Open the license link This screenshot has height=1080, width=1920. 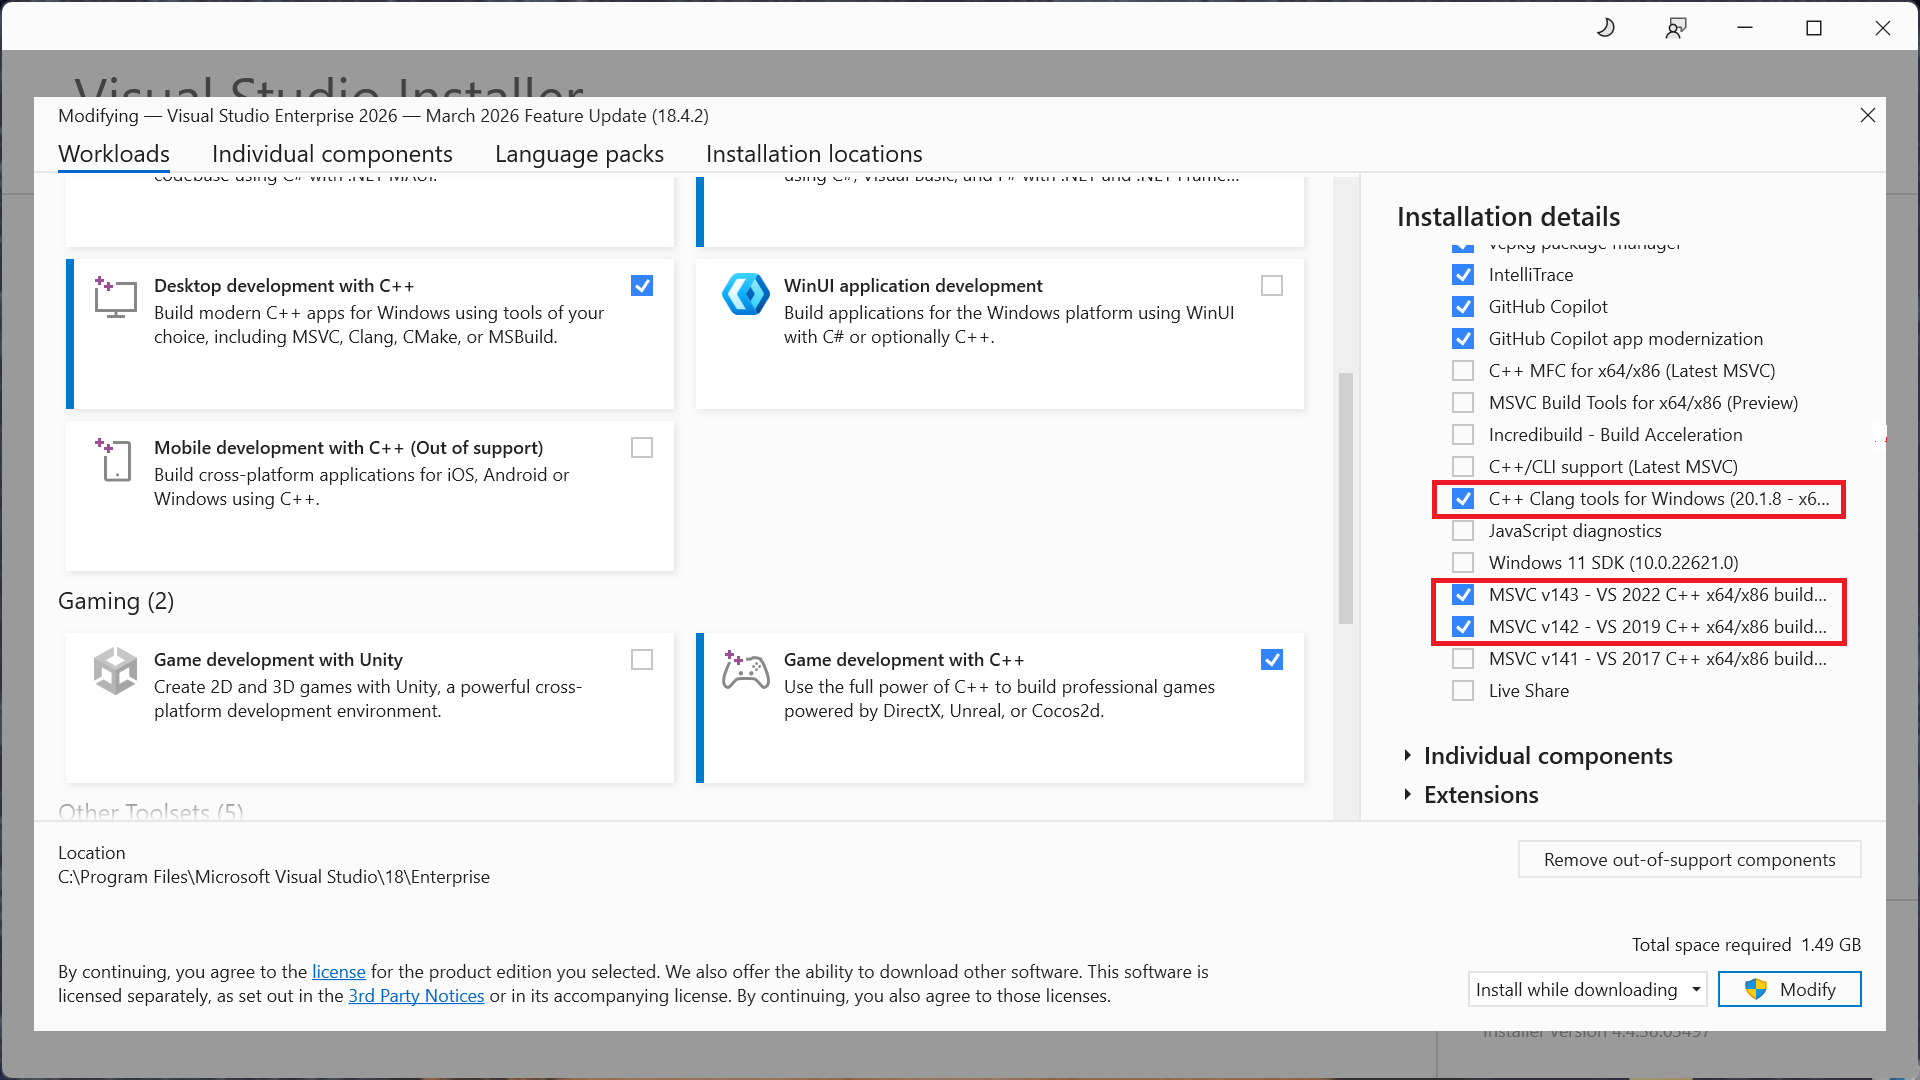pos(339,972)
